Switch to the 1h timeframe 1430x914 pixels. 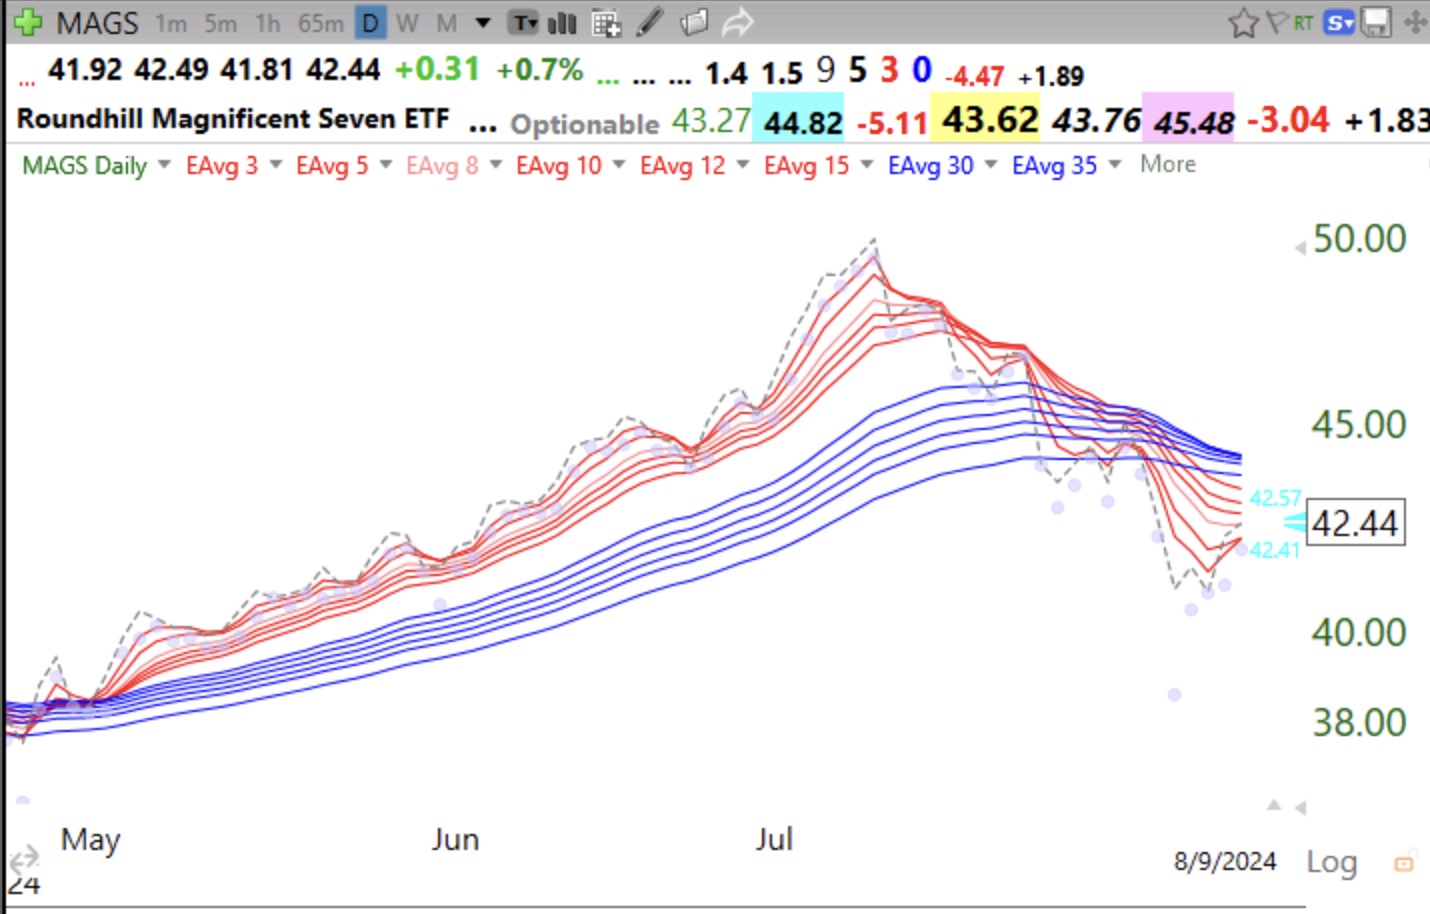pyautogui.click(x=267, y=23)
